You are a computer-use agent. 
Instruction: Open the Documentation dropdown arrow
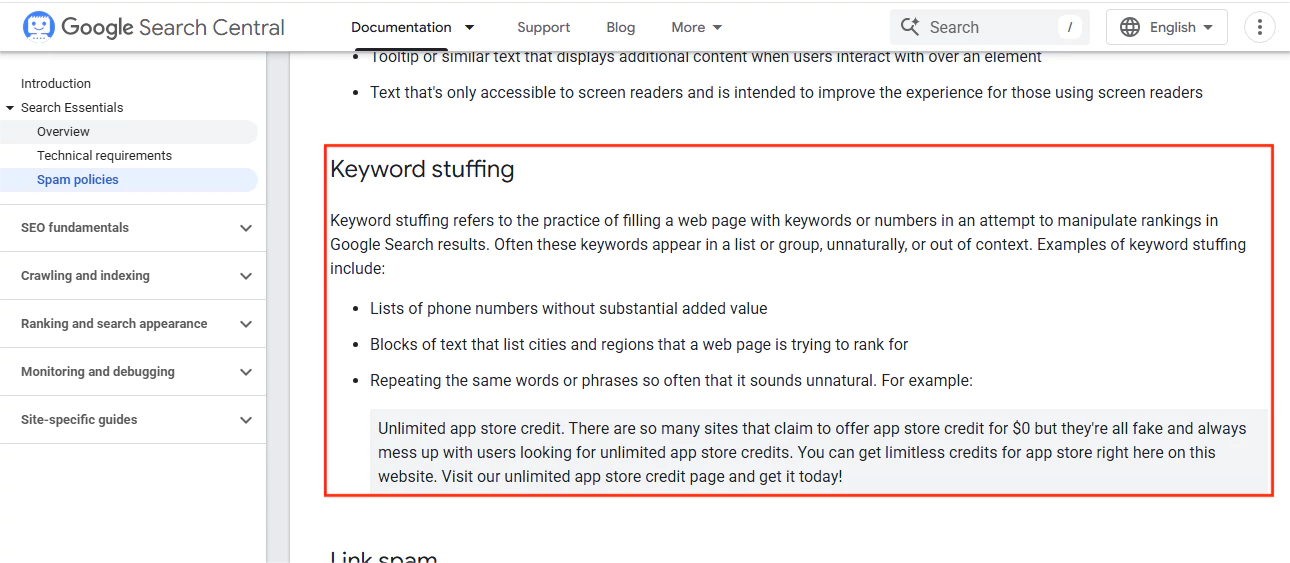point(470,27)
